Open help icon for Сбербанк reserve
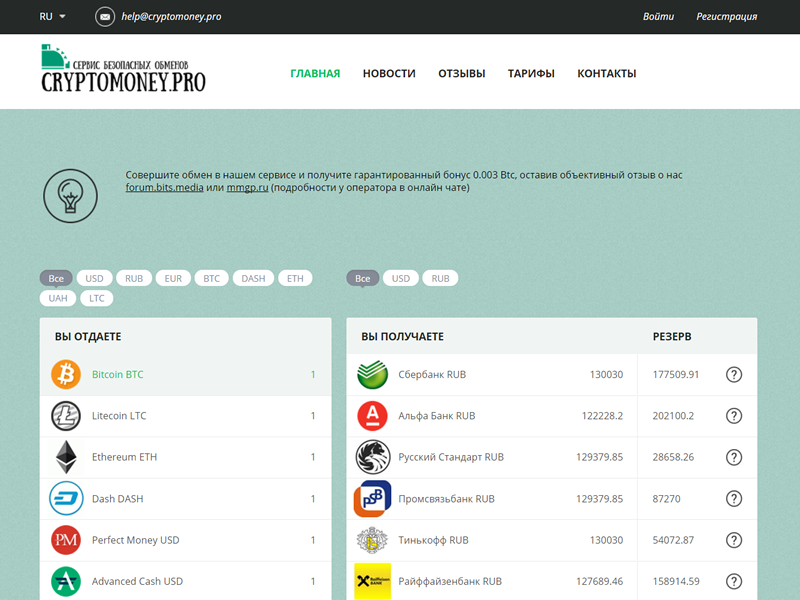The image size is (800, 600). [x=734, y=374]
